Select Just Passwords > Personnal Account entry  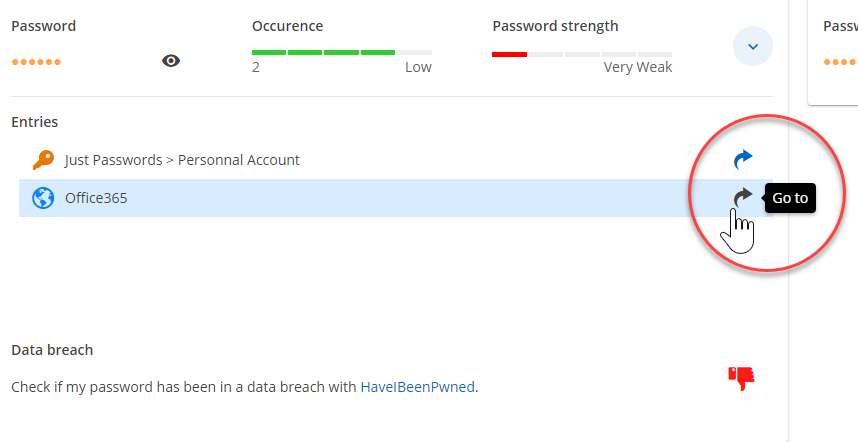182,160
